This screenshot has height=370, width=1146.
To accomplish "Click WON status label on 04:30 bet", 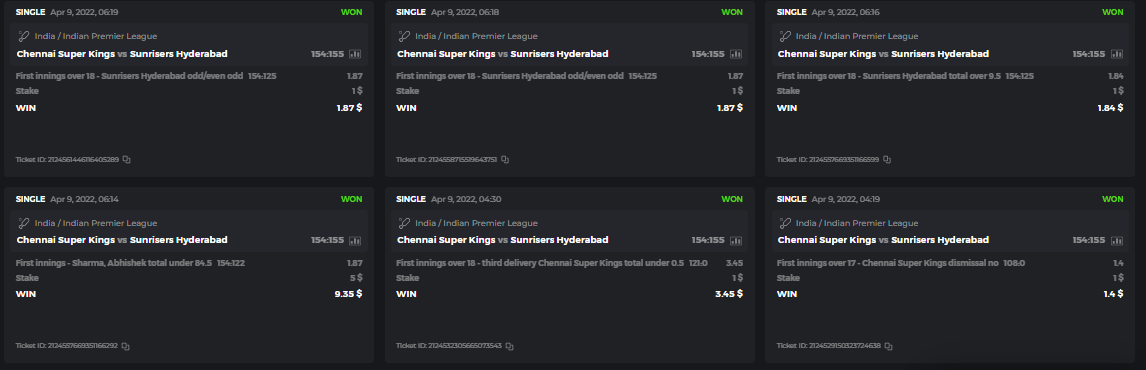I will point(732,199).
